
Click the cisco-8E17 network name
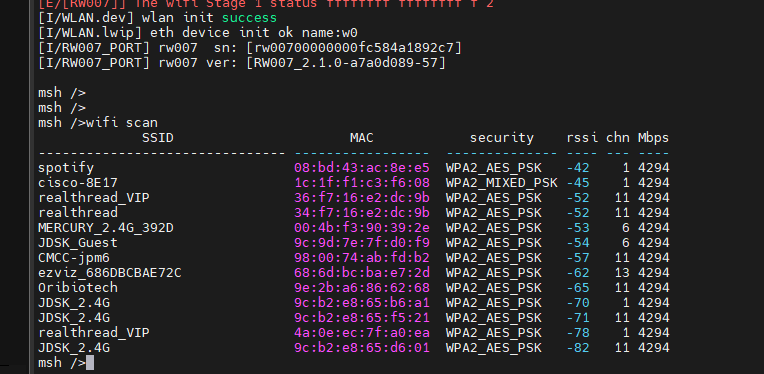click(x=78, y=183)
